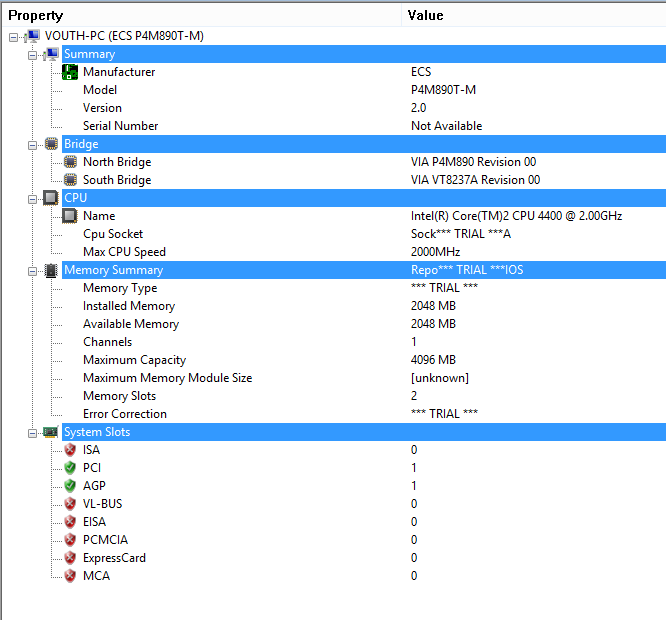Viewport: 666px width, 620px height.
Task: Collapse the VOUTH-PC root node
Action: (14, 37)
